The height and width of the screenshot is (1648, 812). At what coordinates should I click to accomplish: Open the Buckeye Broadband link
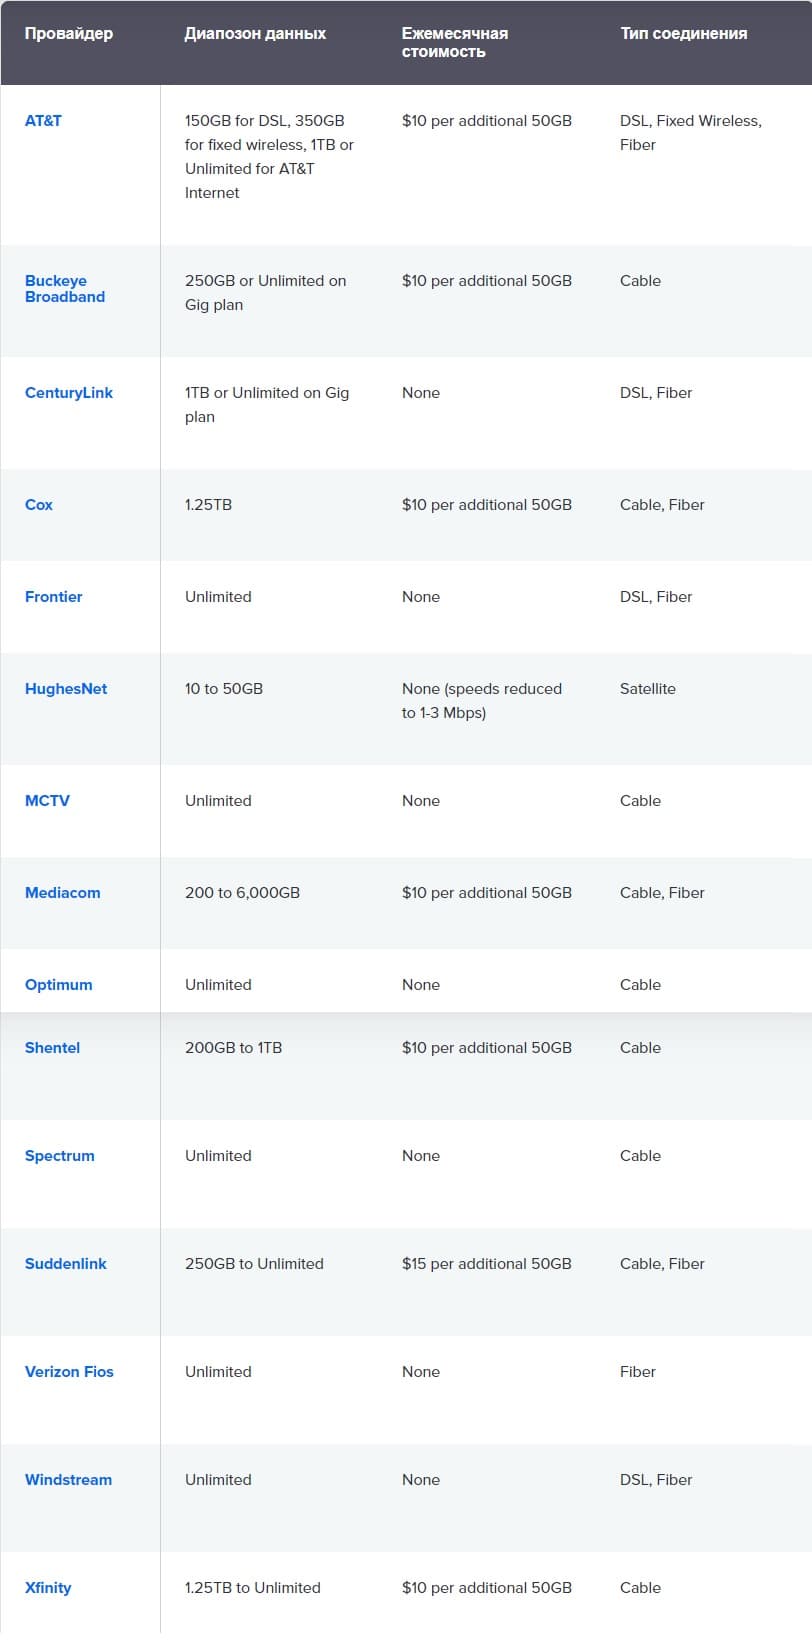(65, 289)
